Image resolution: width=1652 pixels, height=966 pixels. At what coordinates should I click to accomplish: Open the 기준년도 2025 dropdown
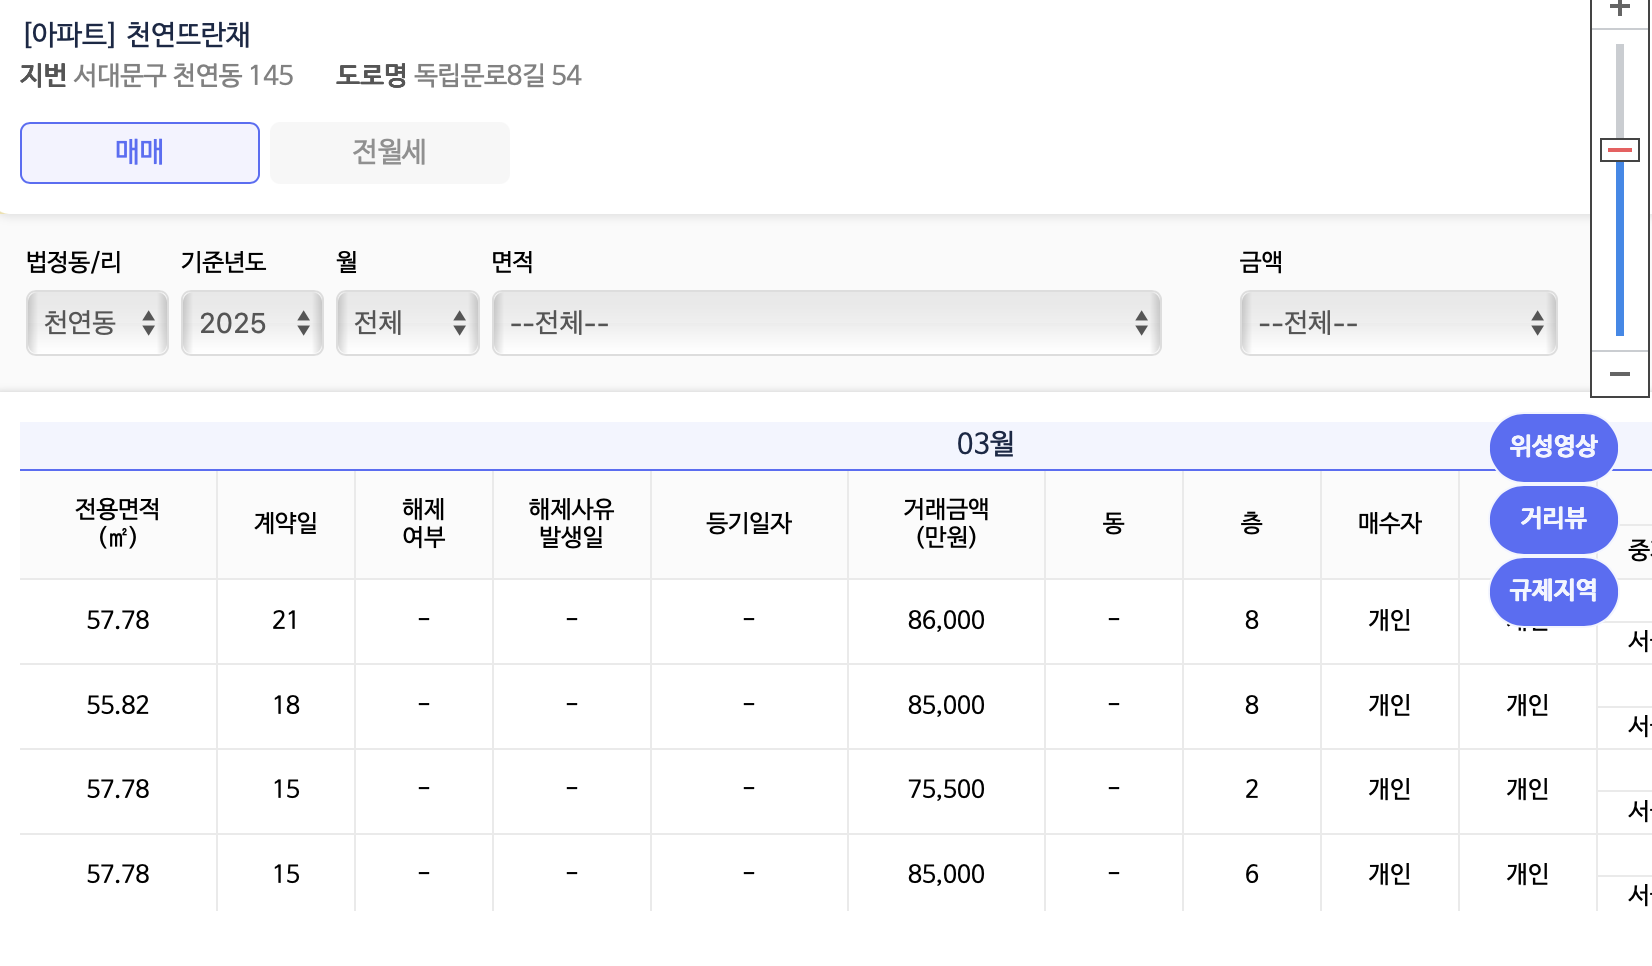pos(252,323)
